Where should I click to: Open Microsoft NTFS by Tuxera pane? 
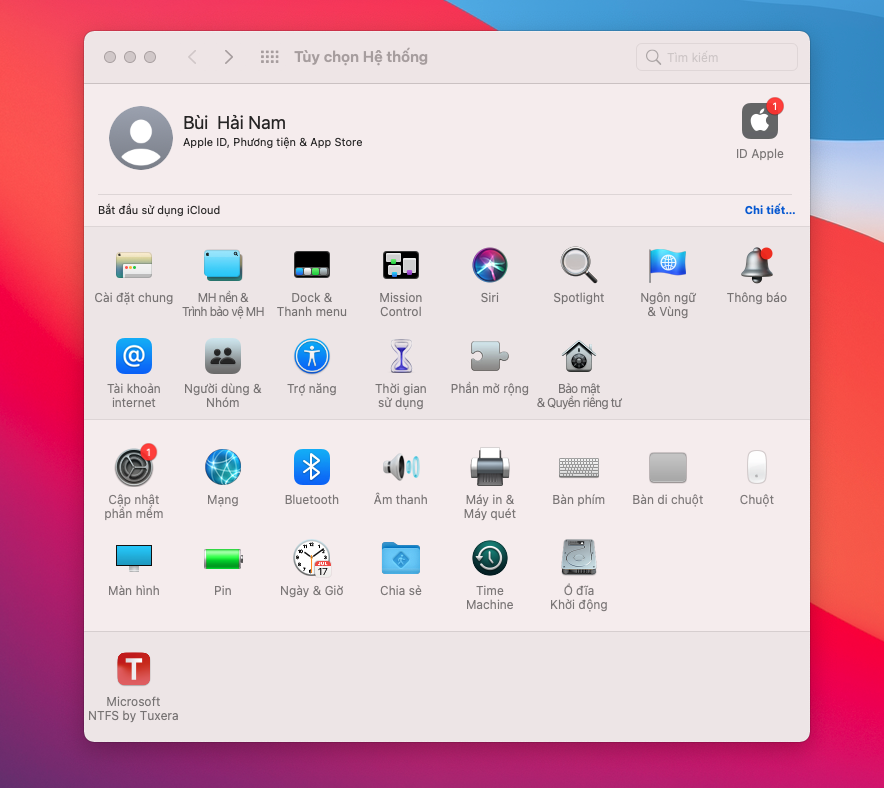coord(134,669)
